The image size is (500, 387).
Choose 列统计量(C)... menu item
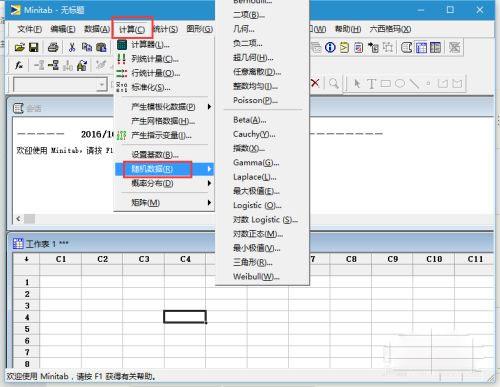164,59
